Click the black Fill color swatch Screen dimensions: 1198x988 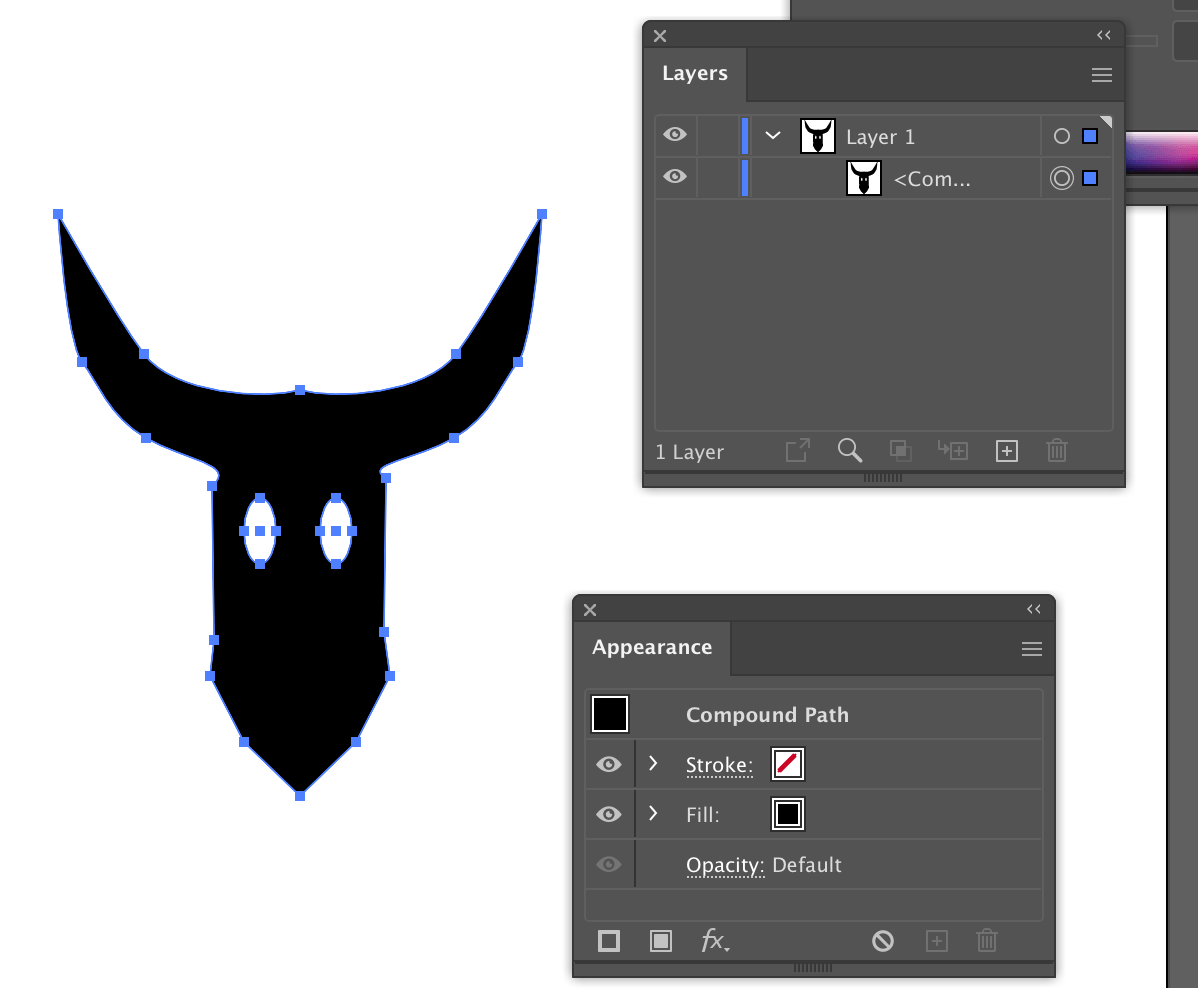click(x=787, y=814)
